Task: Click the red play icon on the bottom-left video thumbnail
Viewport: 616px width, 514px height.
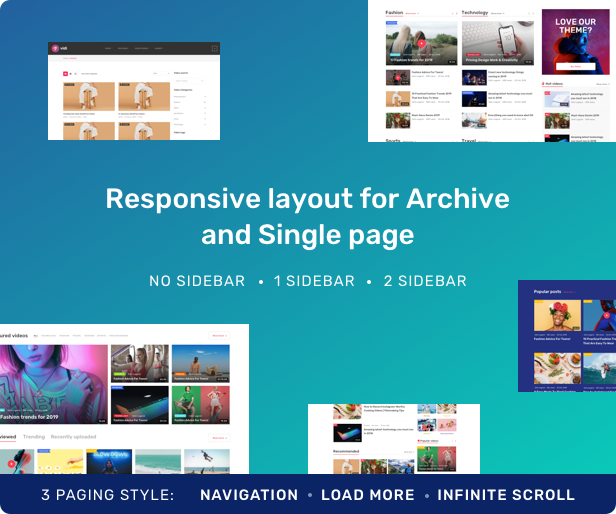Action: [13, 462]
